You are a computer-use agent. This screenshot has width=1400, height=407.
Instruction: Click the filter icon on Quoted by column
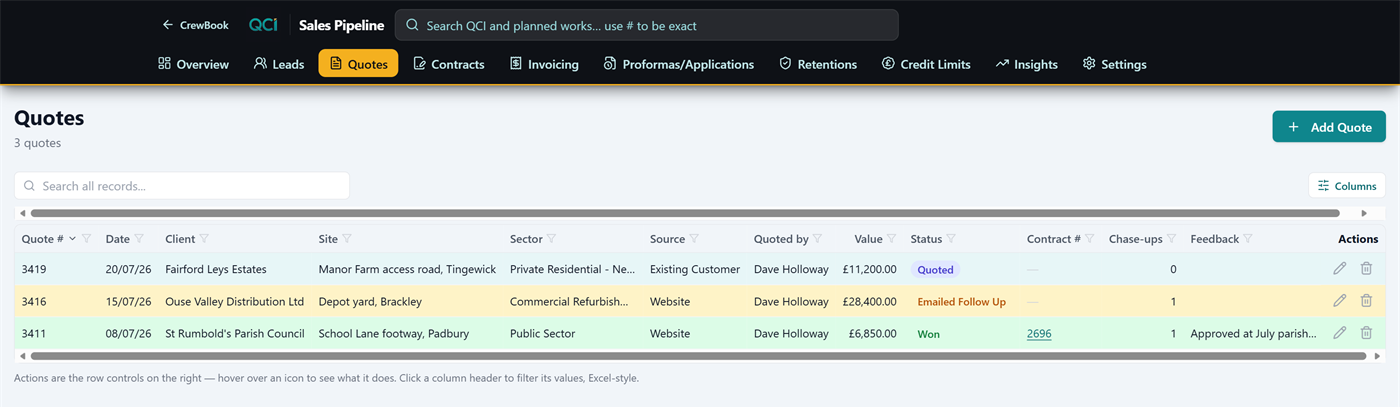pos(817,239)
